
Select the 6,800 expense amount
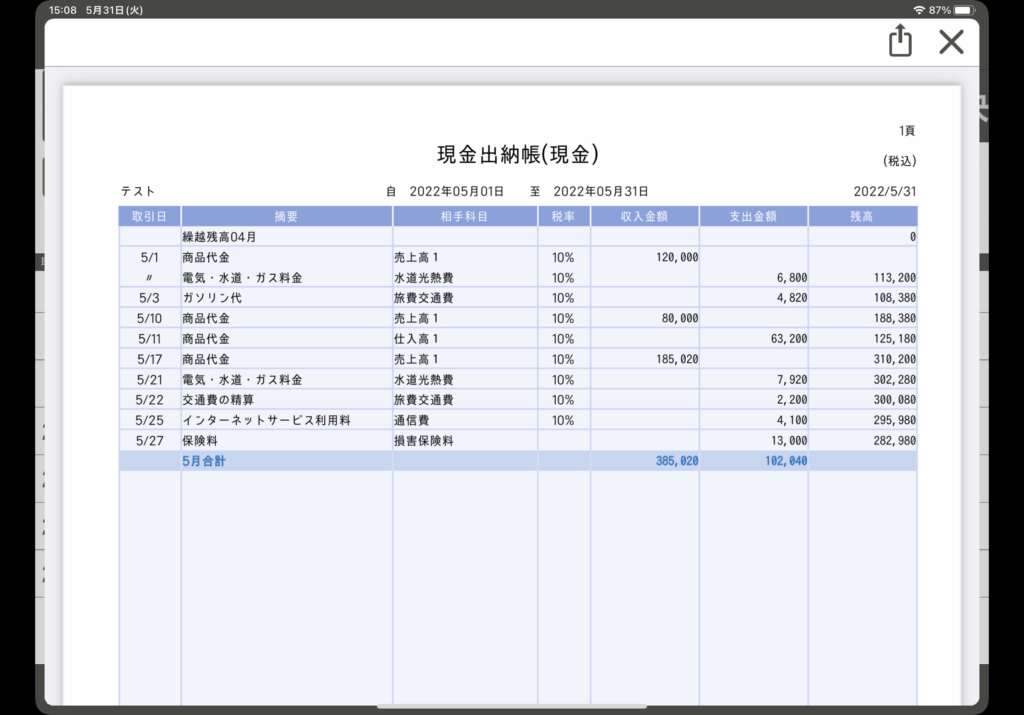pyautogui.click(x=792, y=278)
